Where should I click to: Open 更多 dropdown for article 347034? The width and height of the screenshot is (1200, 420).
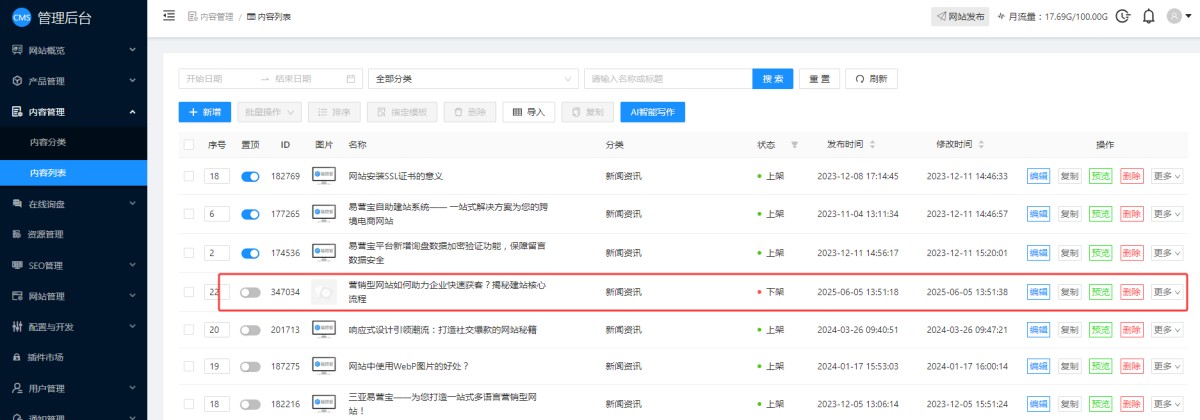[x=1166, y=292]
